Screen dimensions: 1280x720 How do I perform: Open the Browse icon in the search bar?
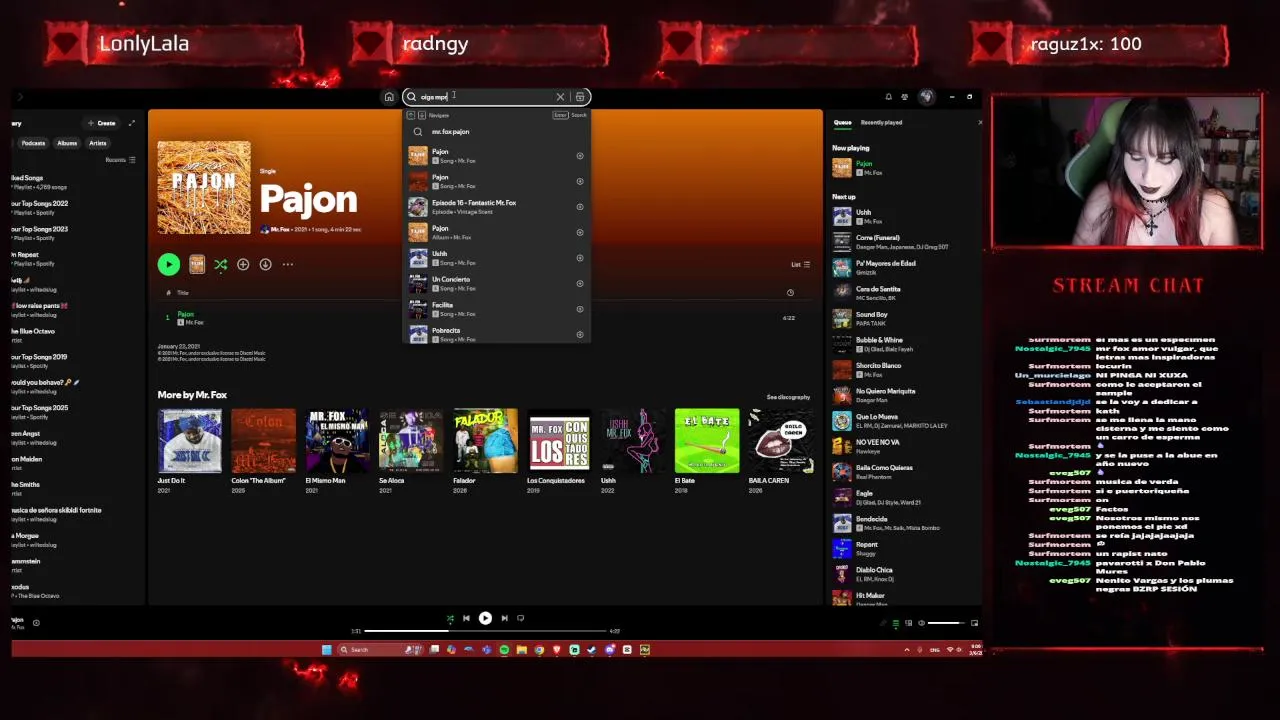[x=580, y=97]
